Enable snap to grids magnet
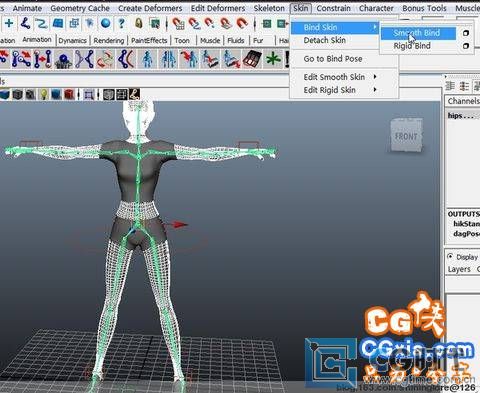Viewport: 480px width, 393px height. 178,23
